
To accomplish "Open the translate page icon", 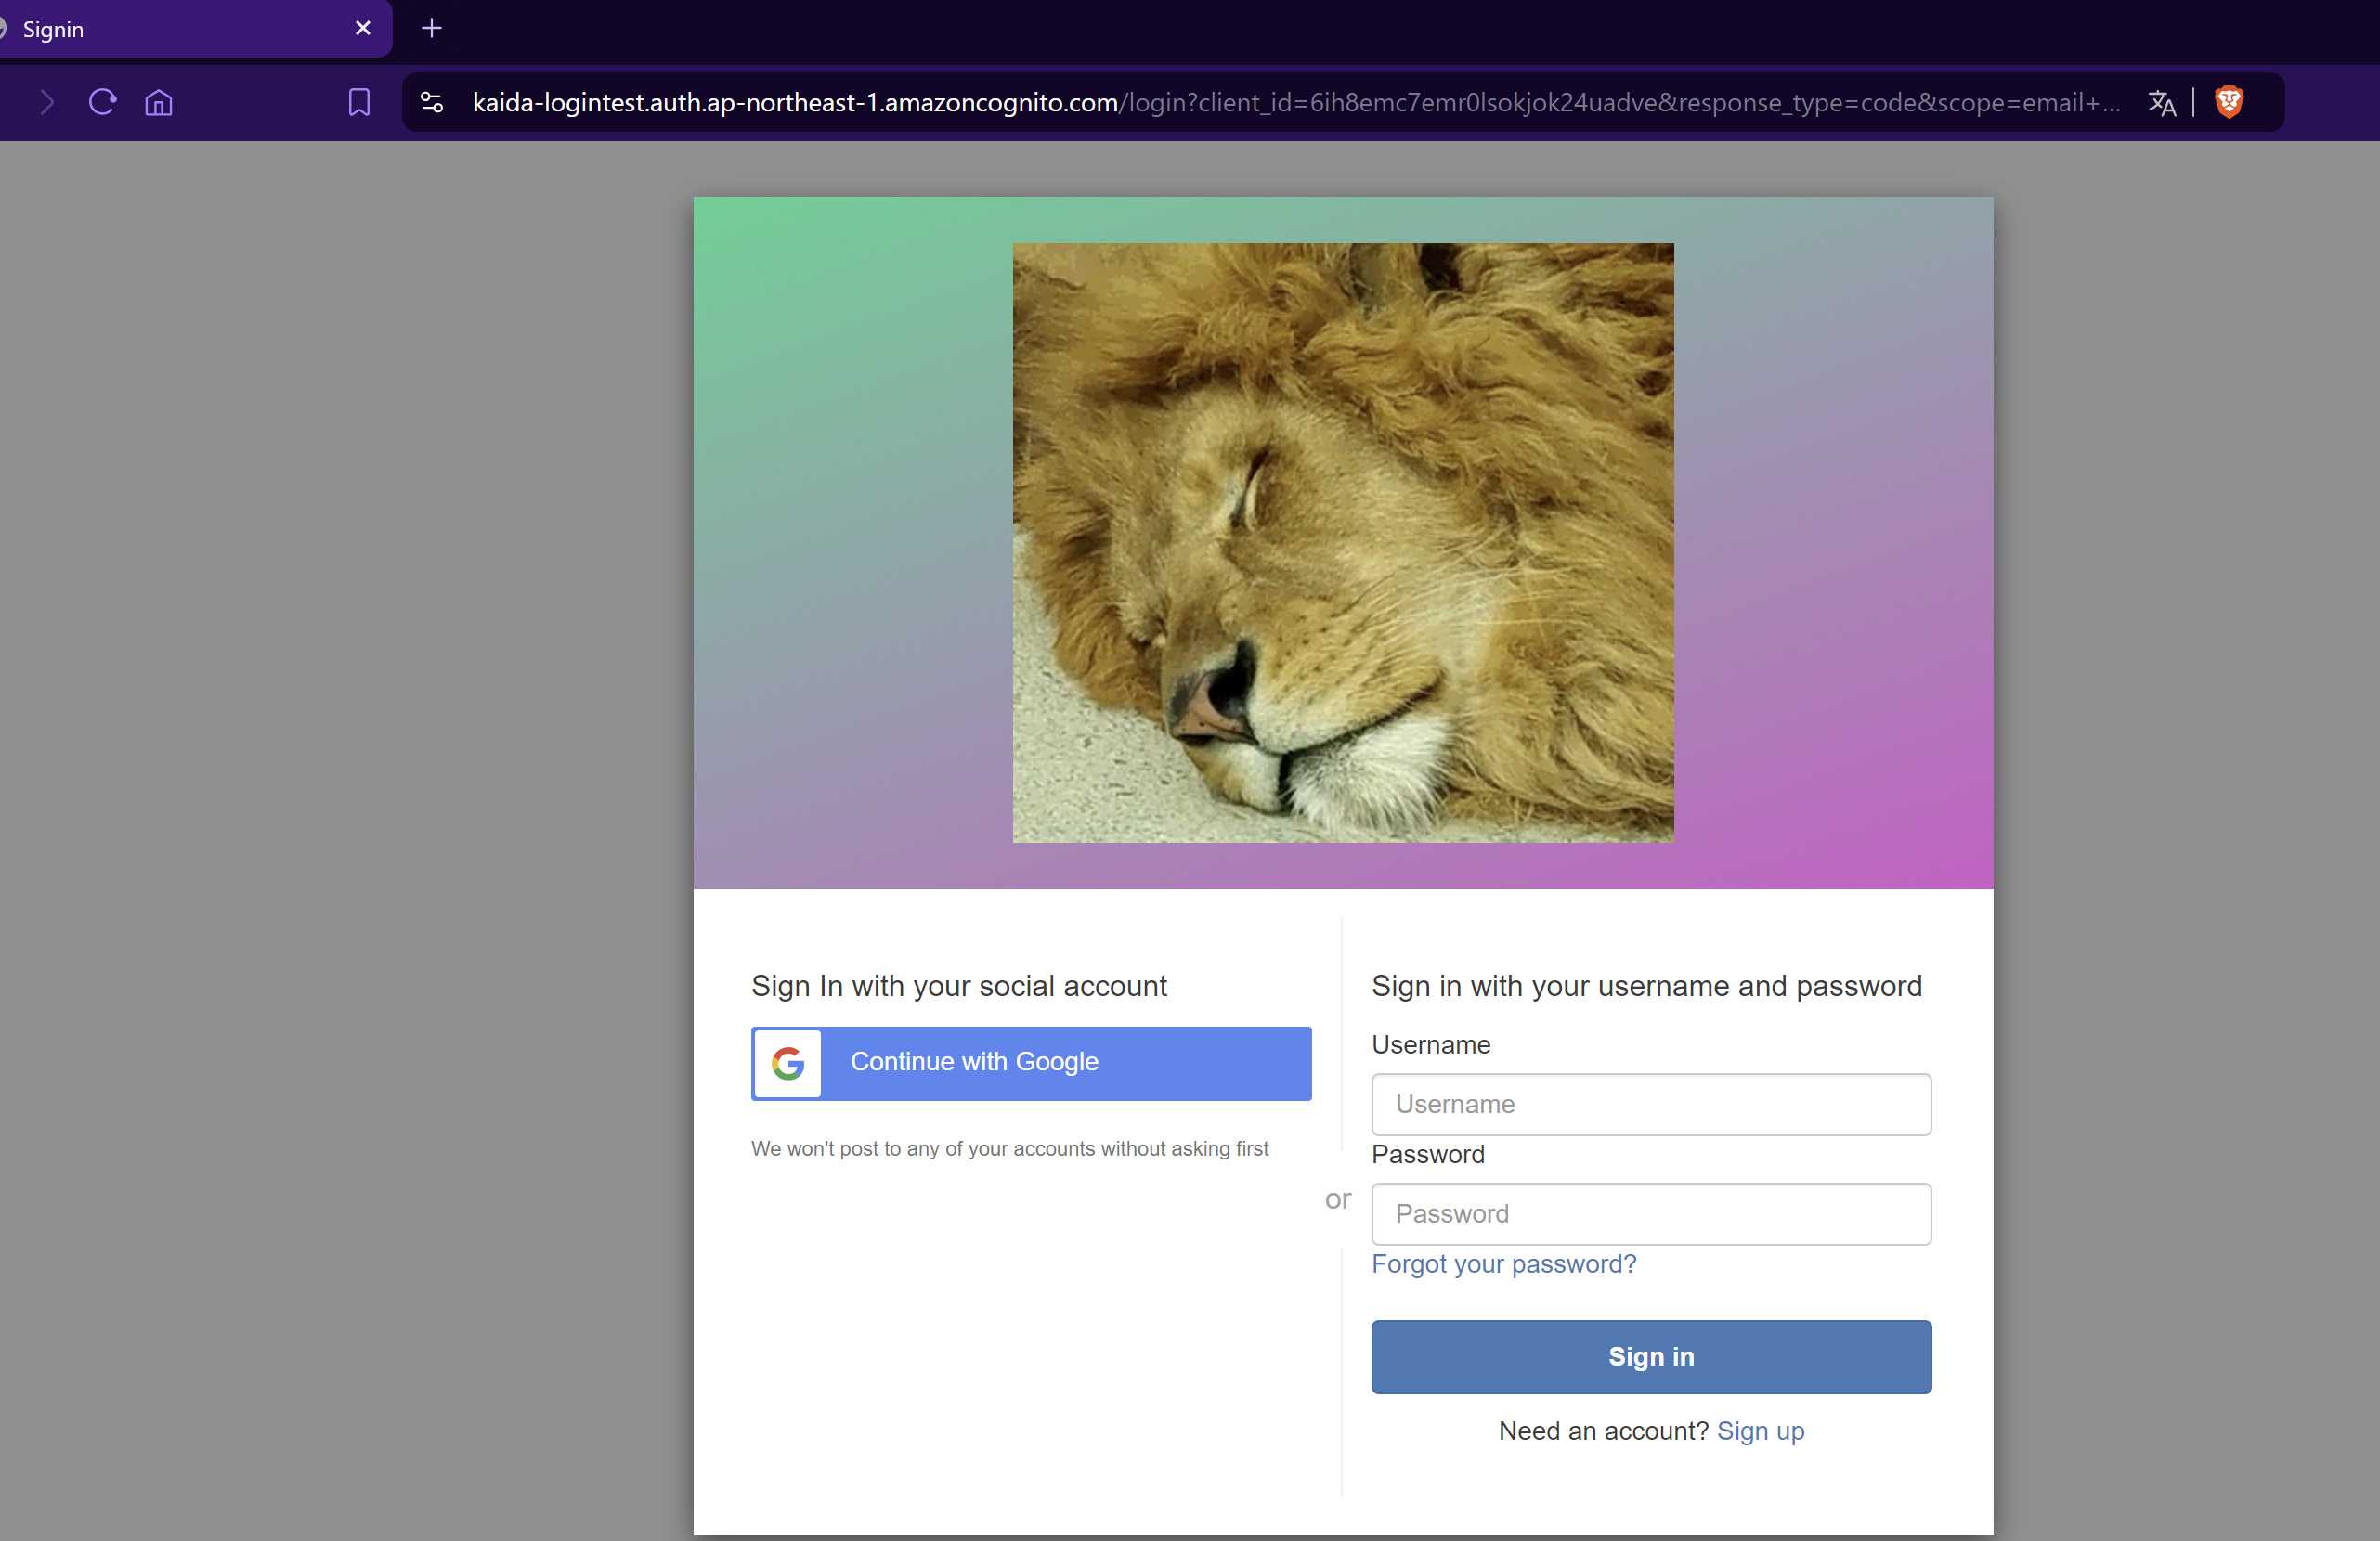I will click(x=2161, y=102).
